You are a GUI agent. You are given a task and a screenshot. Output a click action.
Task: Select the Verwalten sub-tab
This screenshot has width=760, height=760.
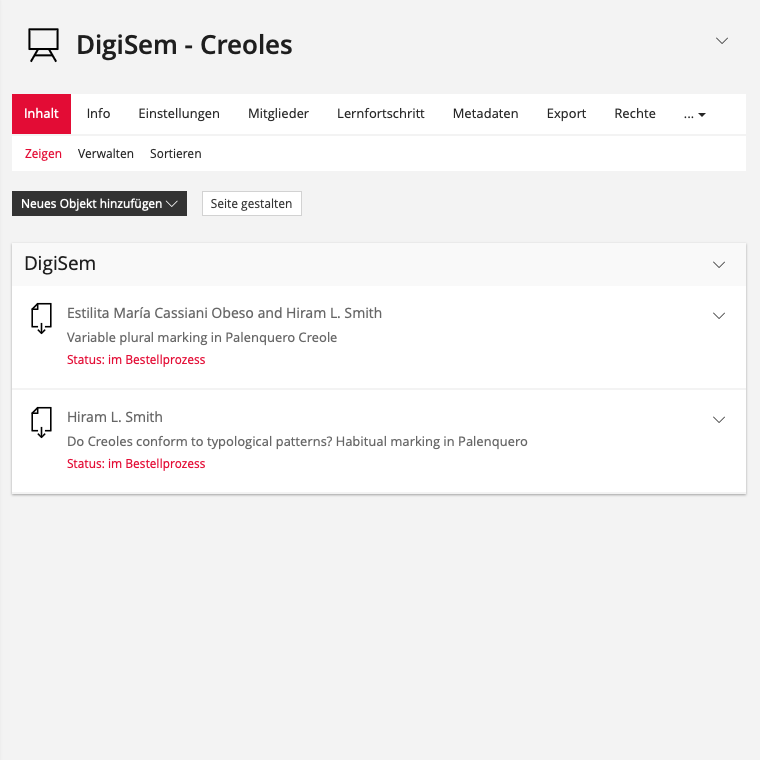pos(106,154)
